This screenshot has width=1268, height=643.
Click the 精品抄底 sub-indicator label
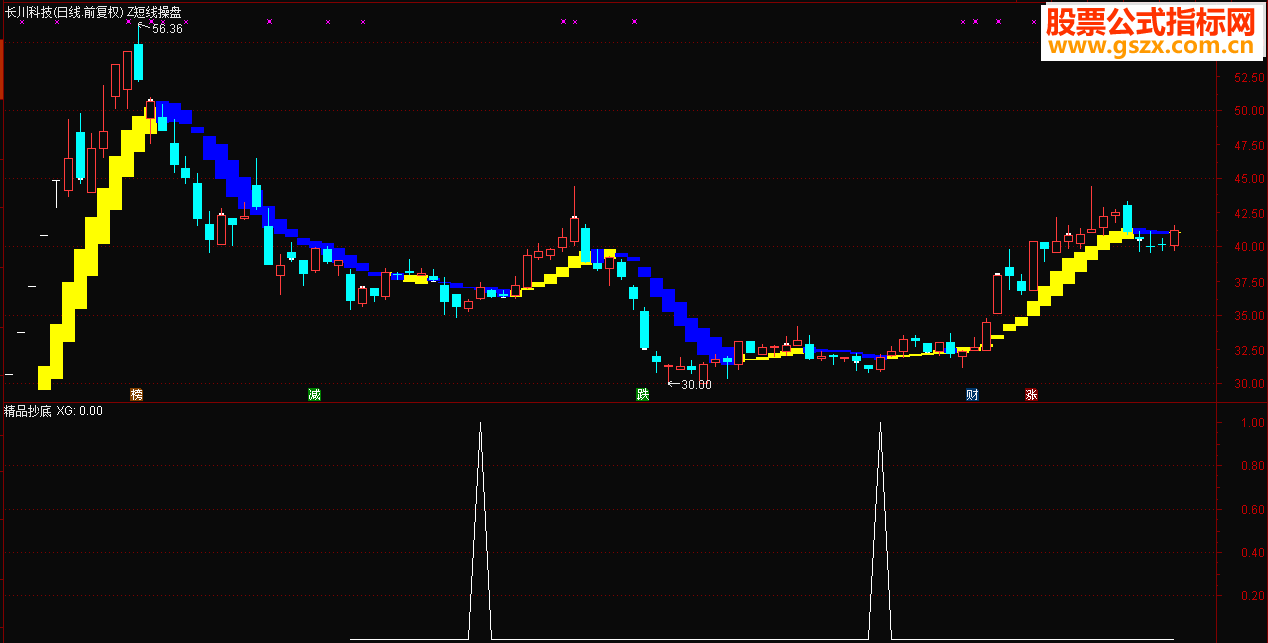click(28, 411)
